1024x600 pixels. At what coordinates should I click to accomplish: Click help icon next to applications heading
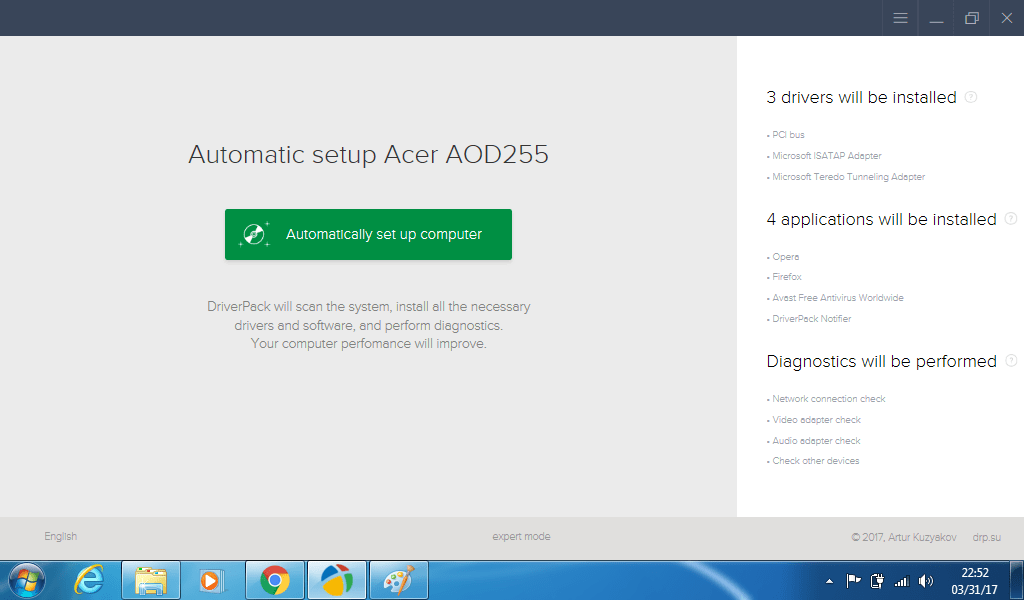(1011, 219)
